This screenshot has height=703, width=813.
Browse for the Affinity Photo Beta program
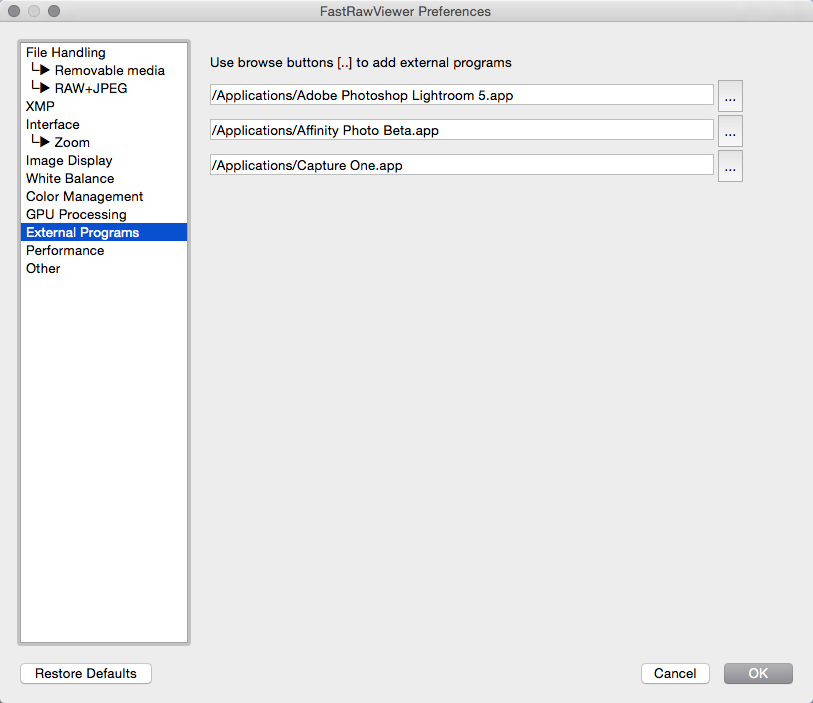coord(730,131)
